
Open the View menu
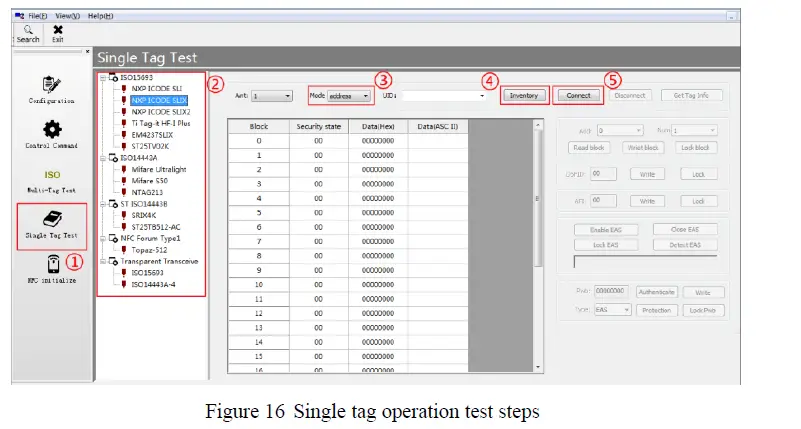point(67,16)
